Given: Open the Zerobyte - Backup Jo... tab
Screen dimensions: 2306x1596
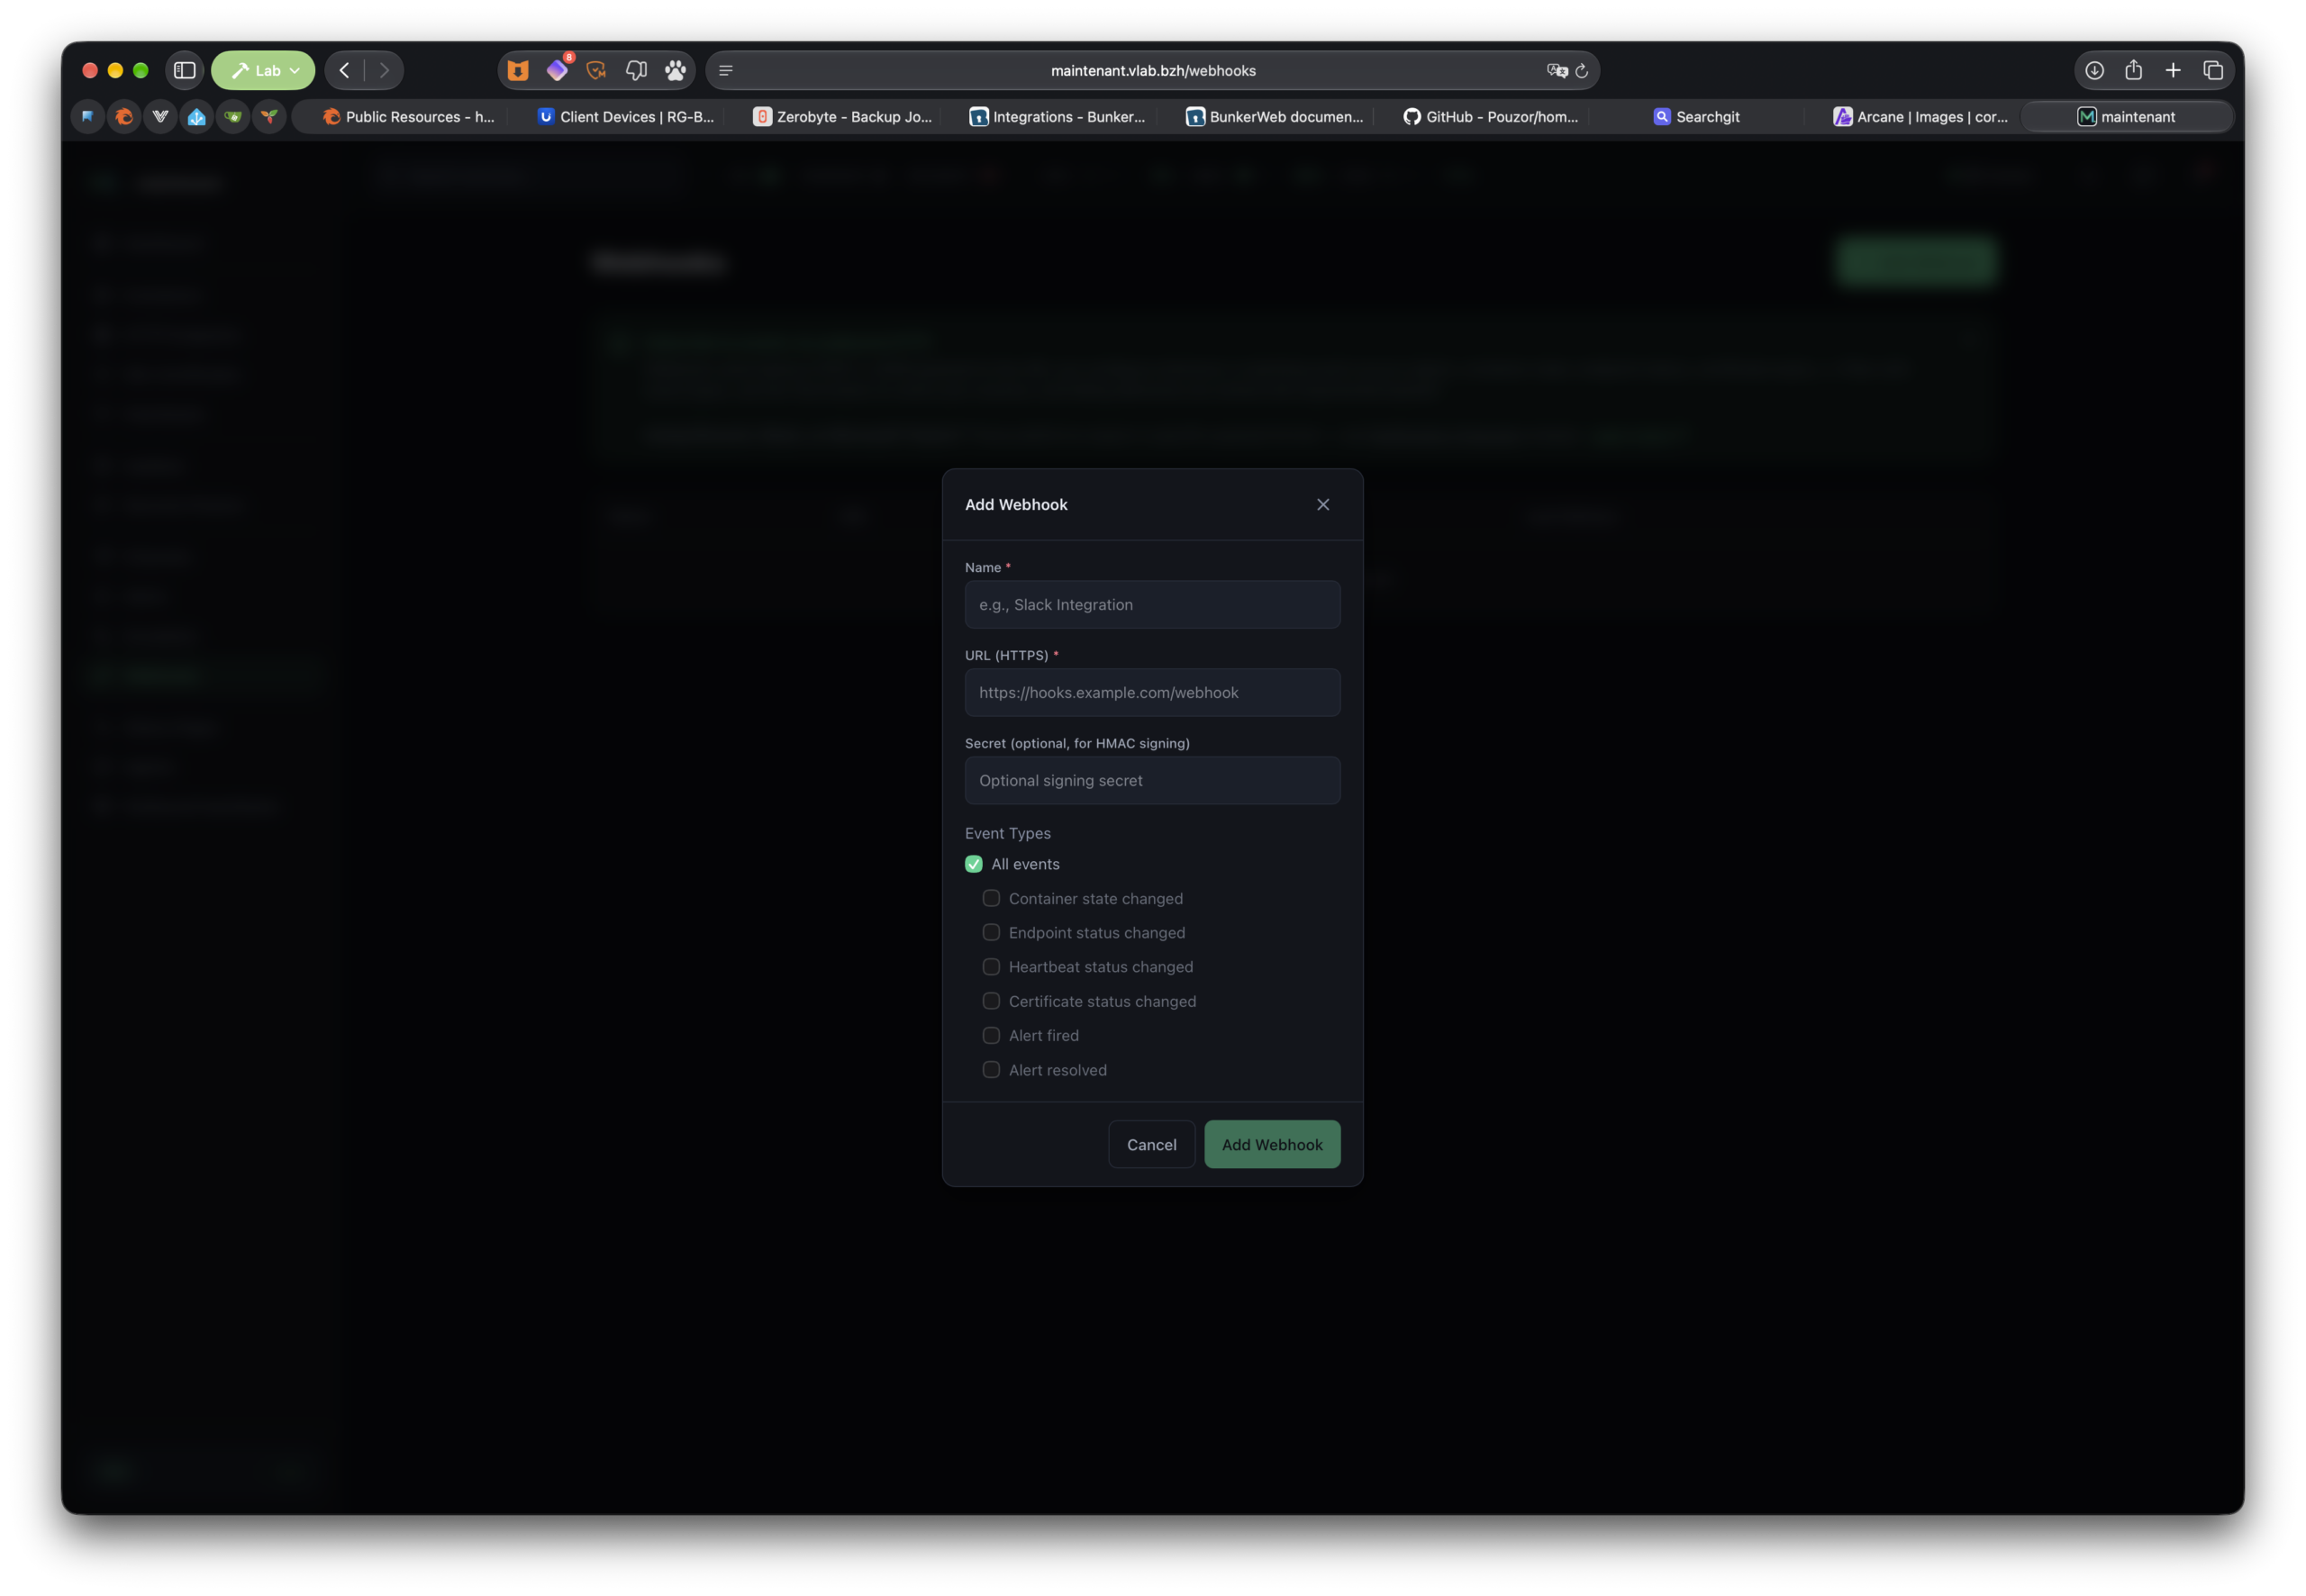Looking at the screenshot, I should click(842, 116).
